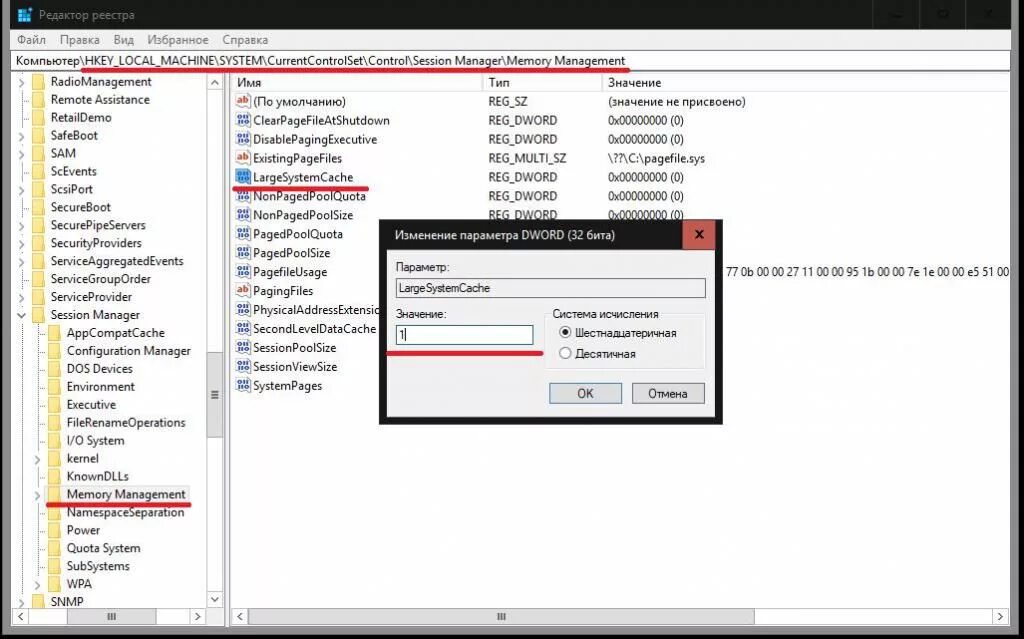Click the RadioManagement folder icon
Viewport: 1024px width, 639px height.
pos(39,82)
